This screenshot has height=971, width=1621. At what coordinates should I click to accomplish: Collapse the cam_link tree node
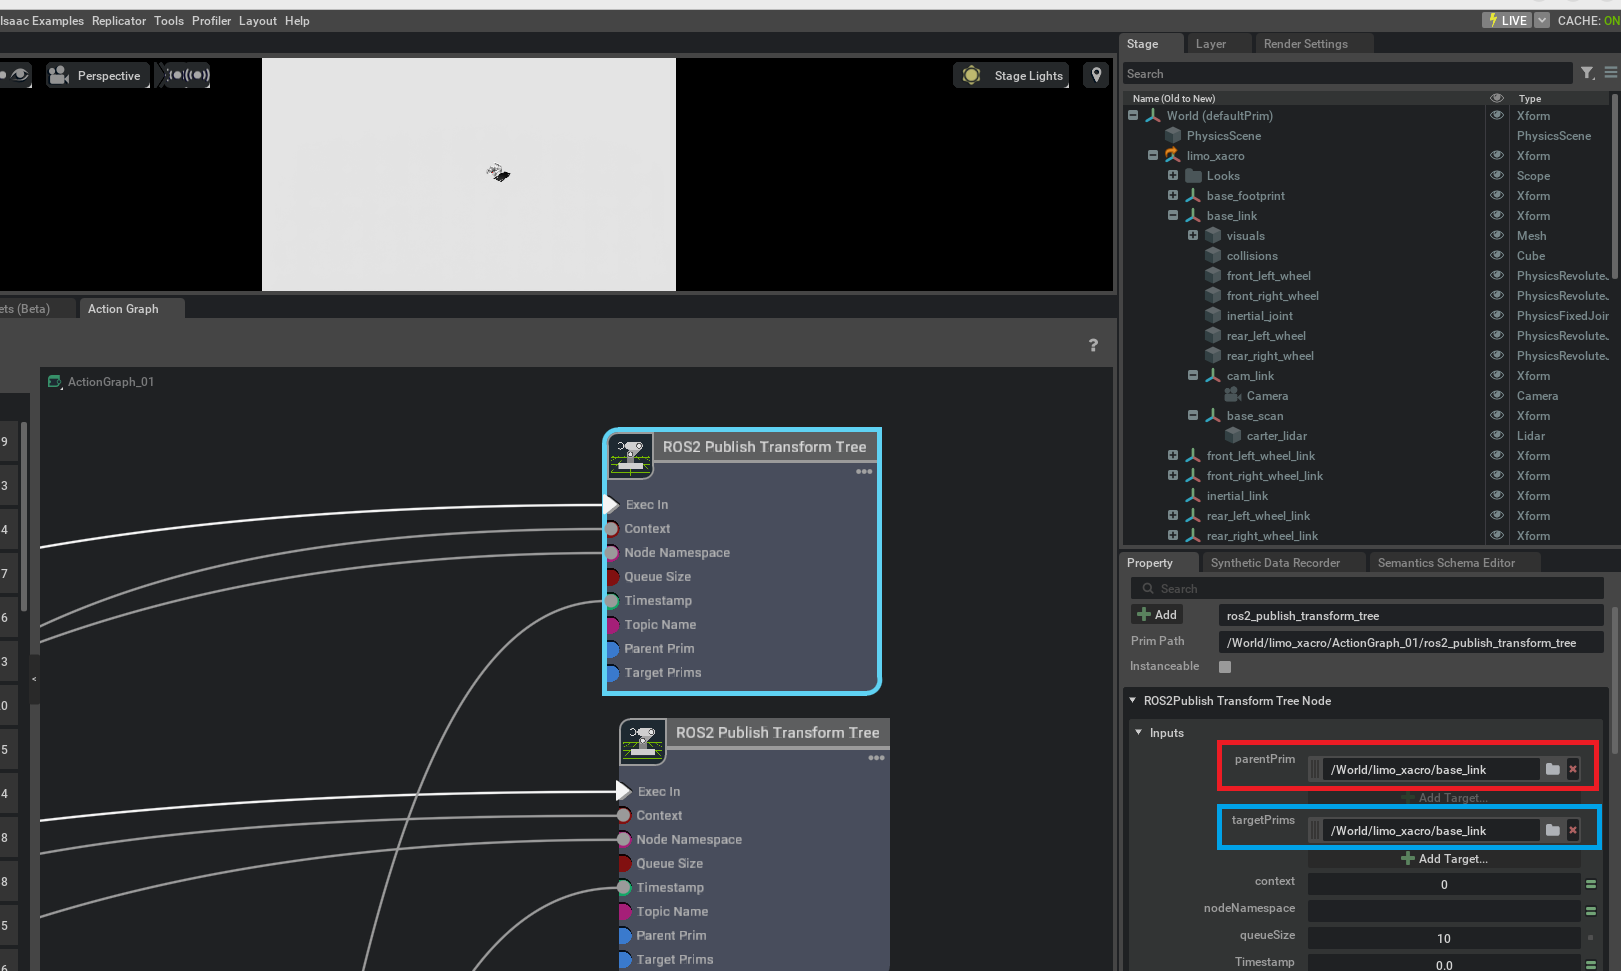[1193, 376]
